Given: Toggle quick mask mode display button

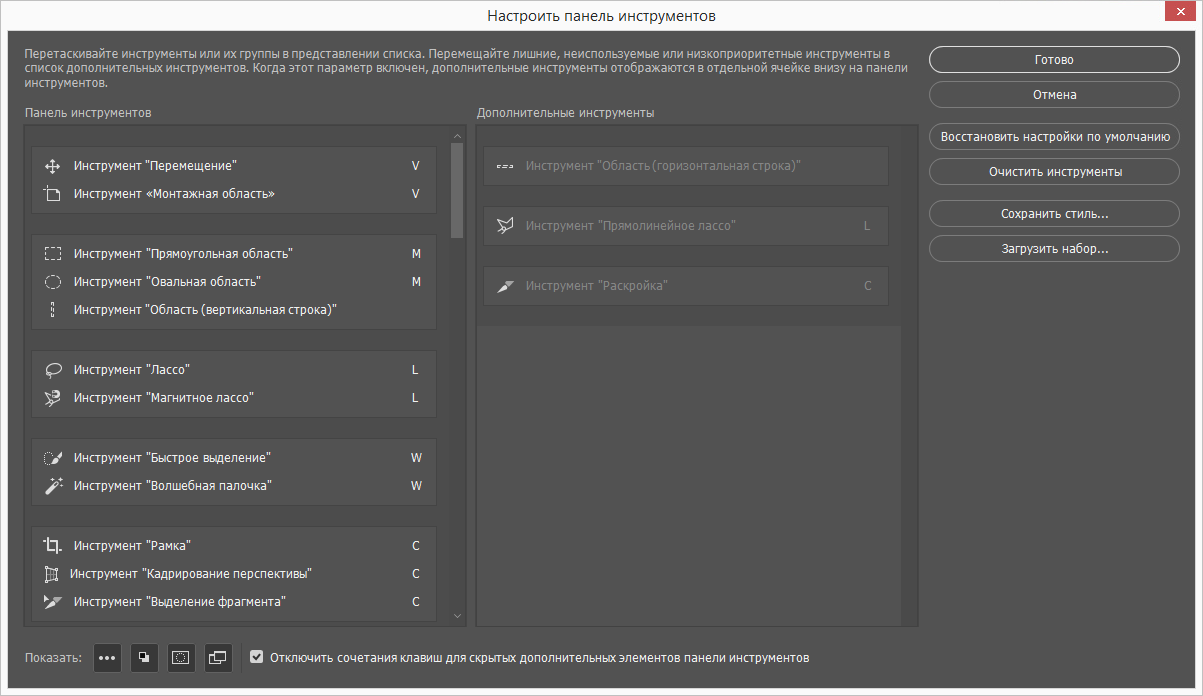Looking at the screenshot, I should click(180, 658).
